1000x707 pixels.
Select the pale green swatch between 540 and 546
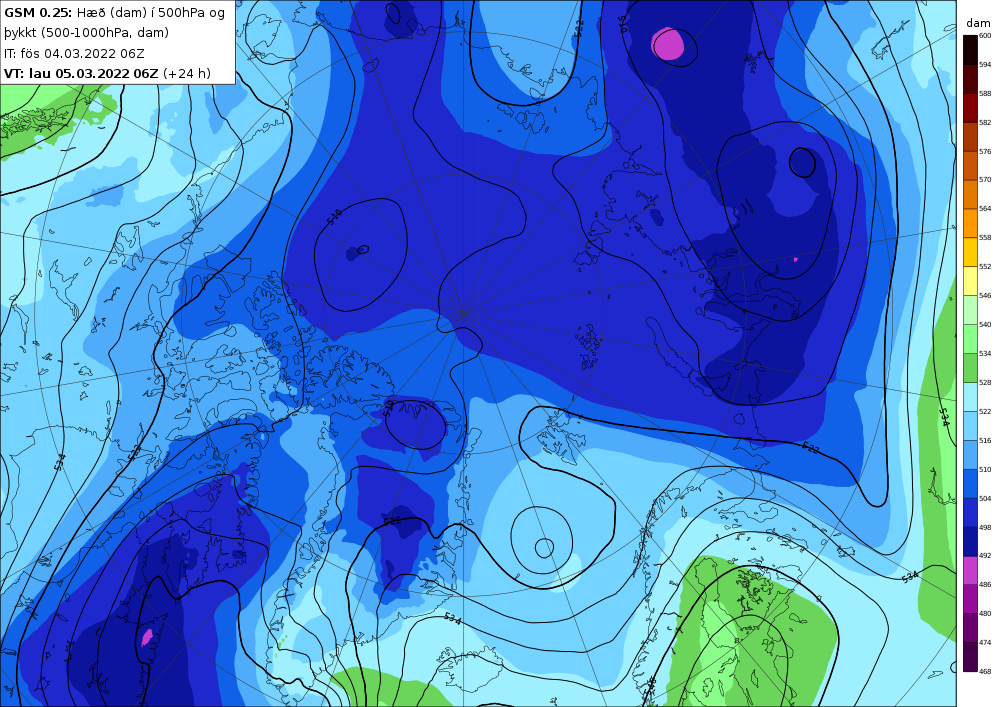pyautogui.click(x=970, y=310)
